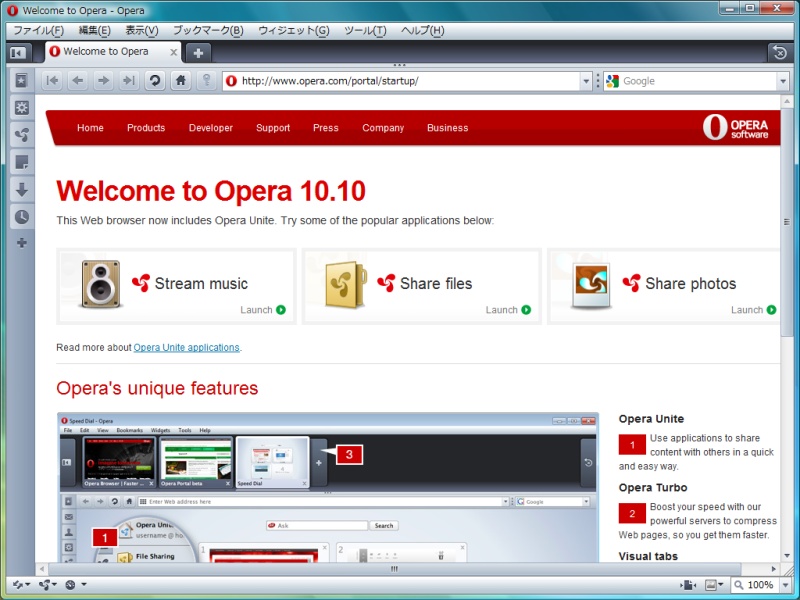This screenshot has height=600, width=800.
Task: Click the horizontal scrollbar right arrow
Action: click(773, 569)
